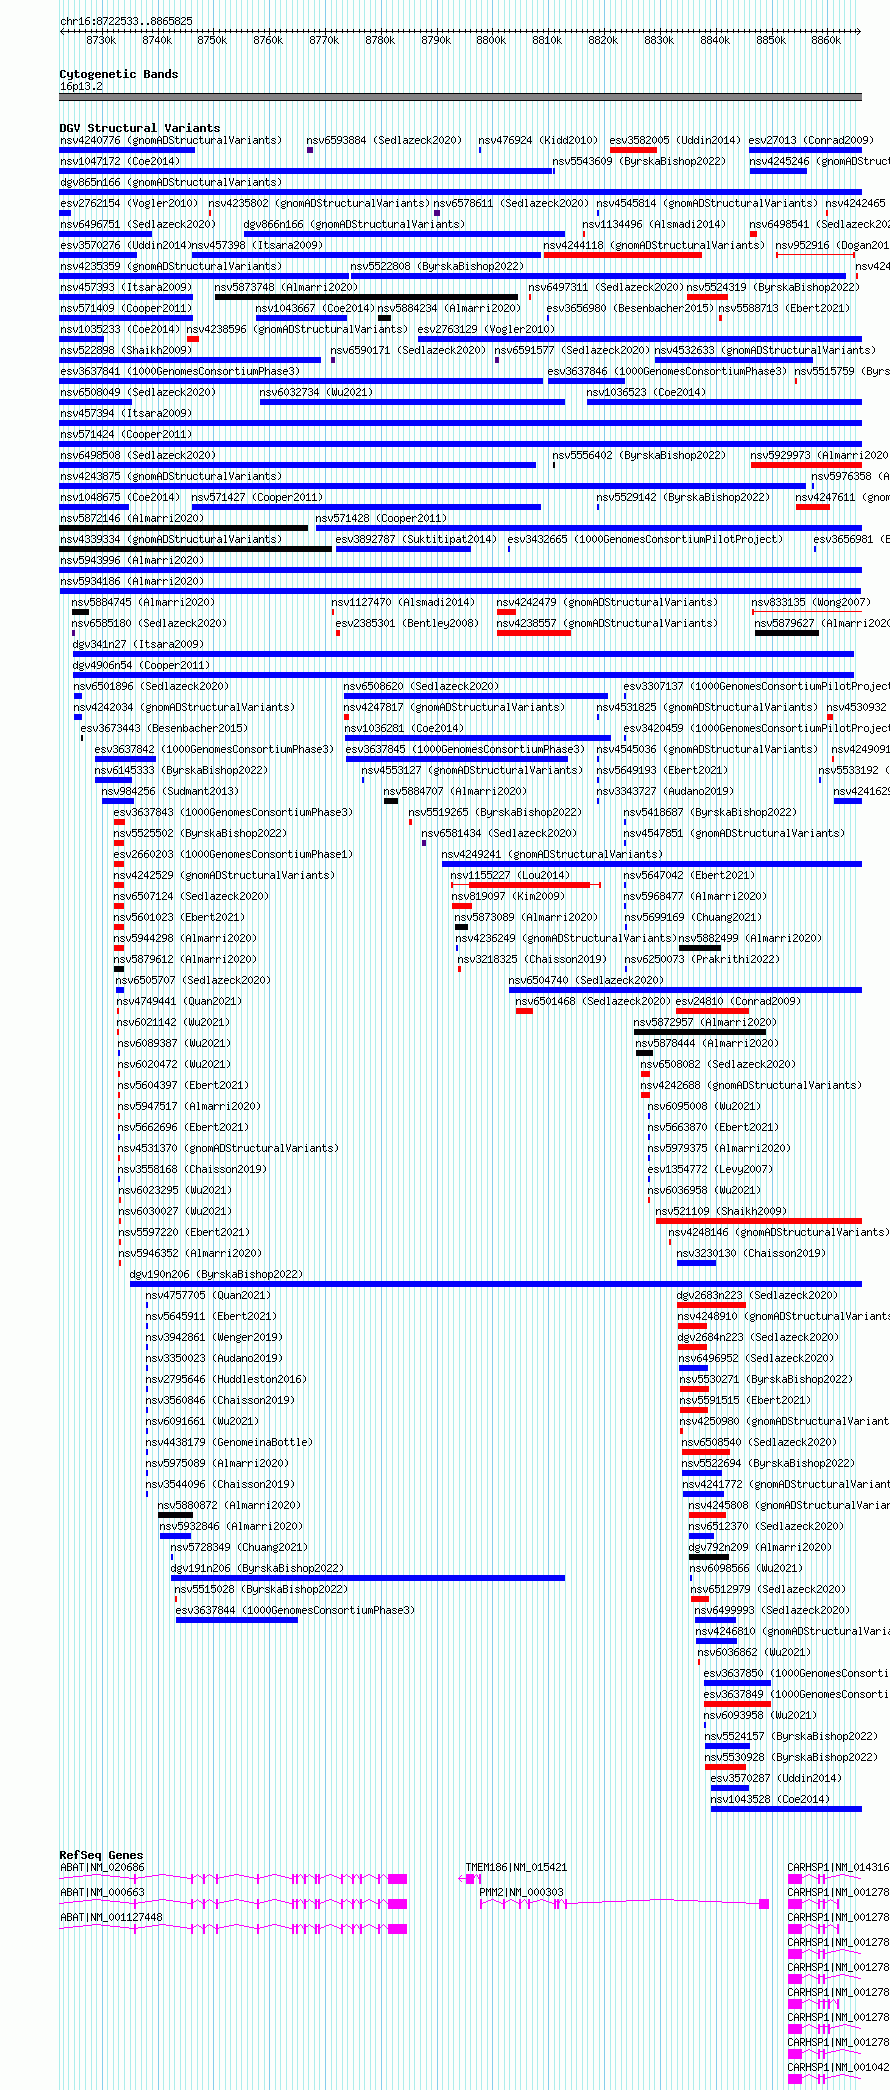Open nsv1043528 (Coe2014) variant
Screen dimensions: 890x2090
(771, 1799)
